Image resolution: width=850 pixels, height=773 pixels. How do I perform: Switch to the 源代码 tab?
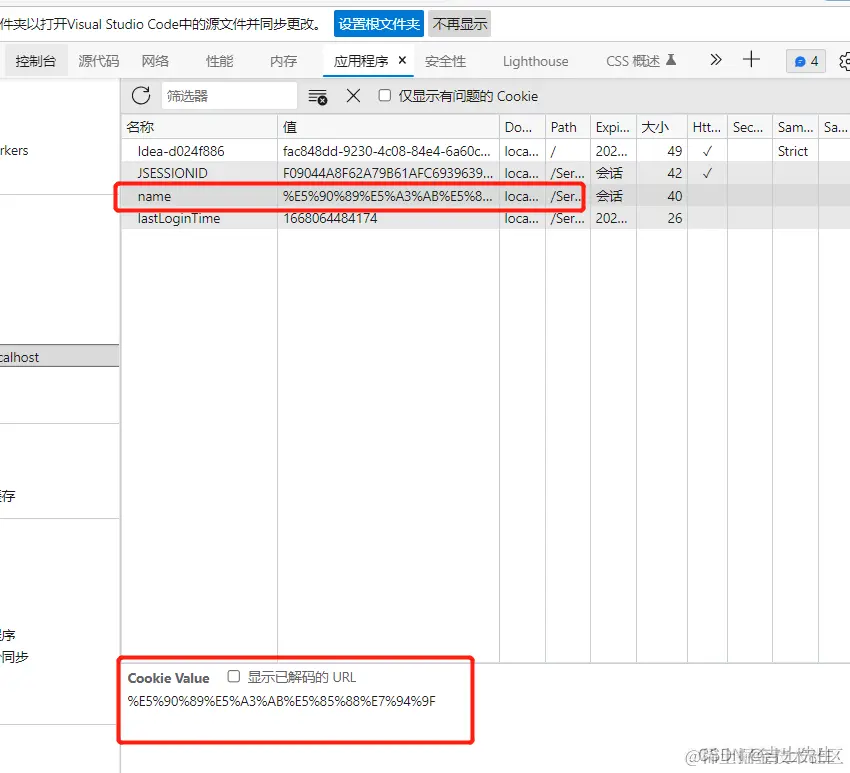click(99, 61)
